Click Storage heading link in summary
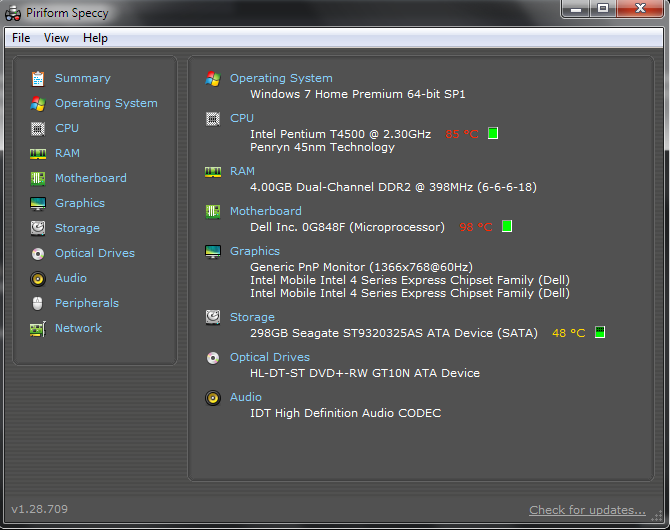 click(253, 317)
